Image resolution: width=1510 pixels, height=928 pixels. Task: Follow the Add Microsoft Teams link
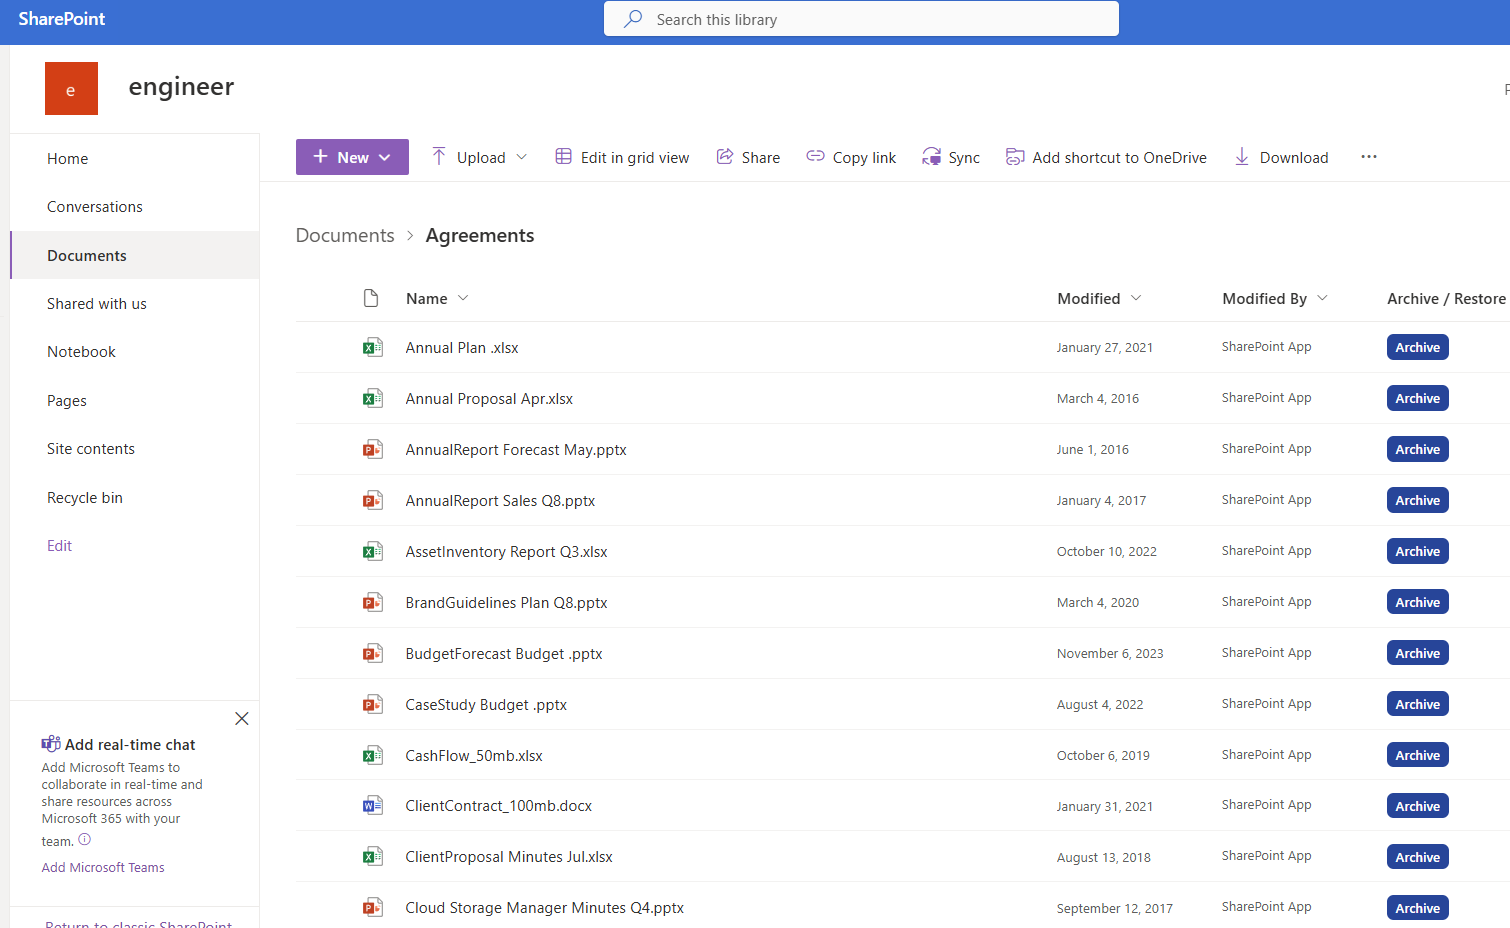click(x=103, y=868)
